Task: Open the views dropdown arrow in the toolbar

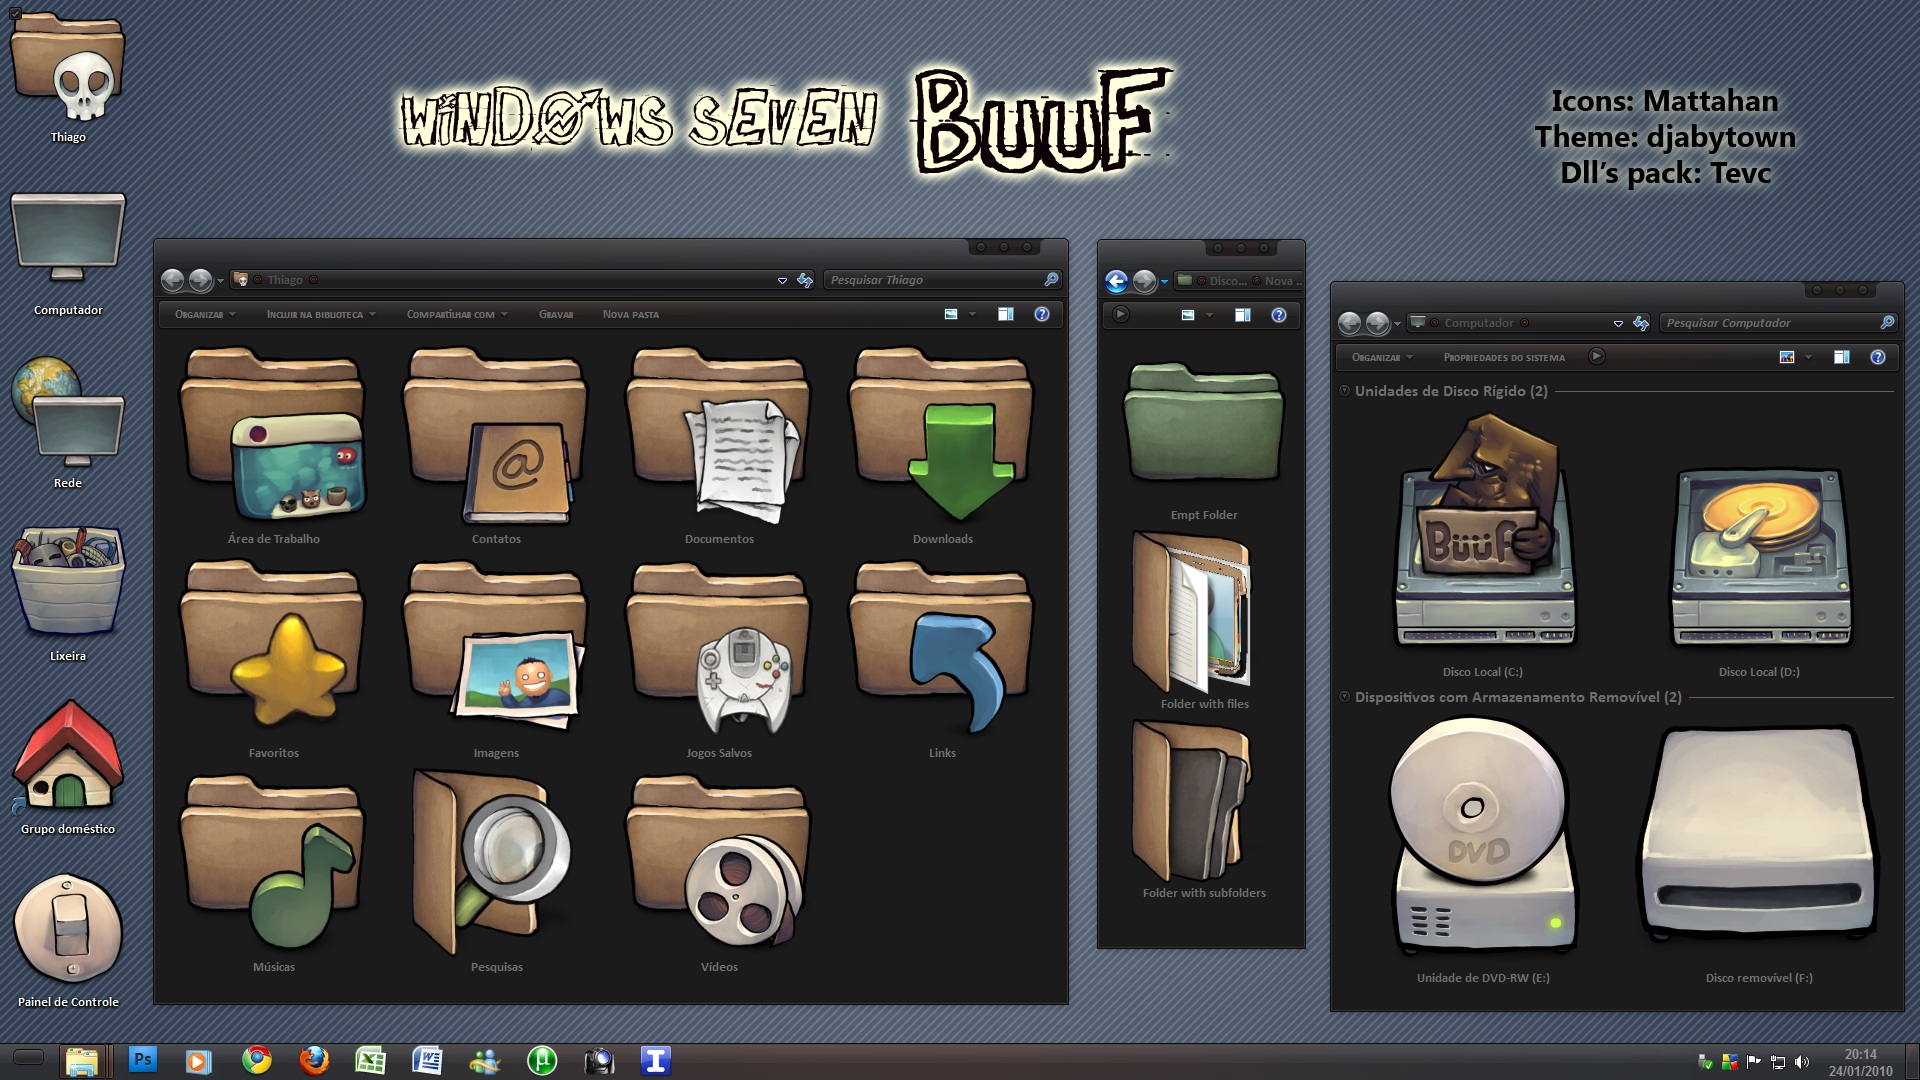Action: tap(971, 314)
